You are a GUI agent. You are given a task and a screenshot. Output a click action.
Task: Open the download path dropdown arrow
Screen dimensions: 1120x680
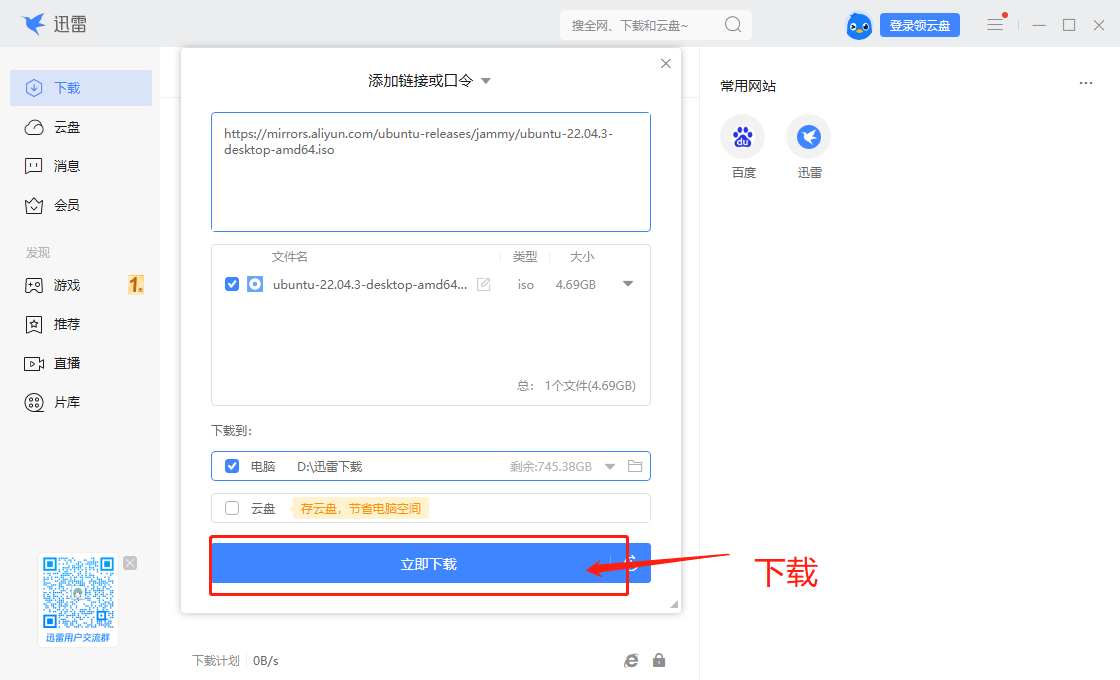[610, 466]
